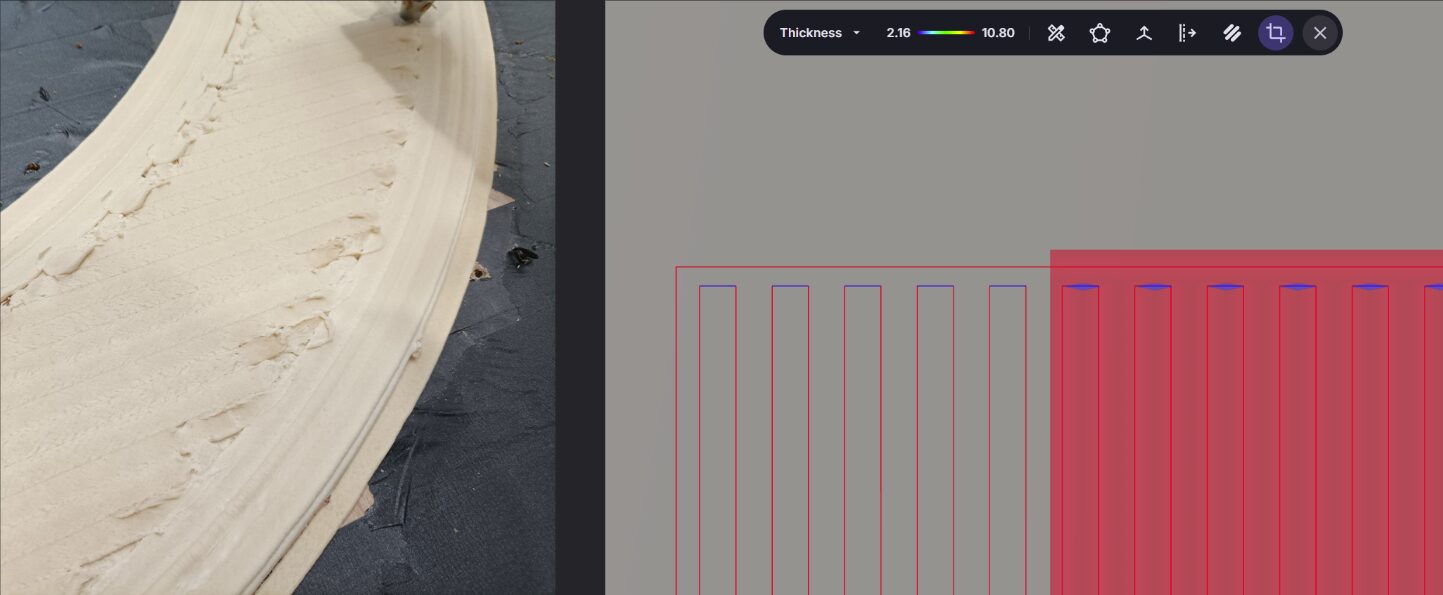Click the blue marker atop first shaded slot
The height and width of the screenshot is (595, 1443).
tap(1080, 287)
